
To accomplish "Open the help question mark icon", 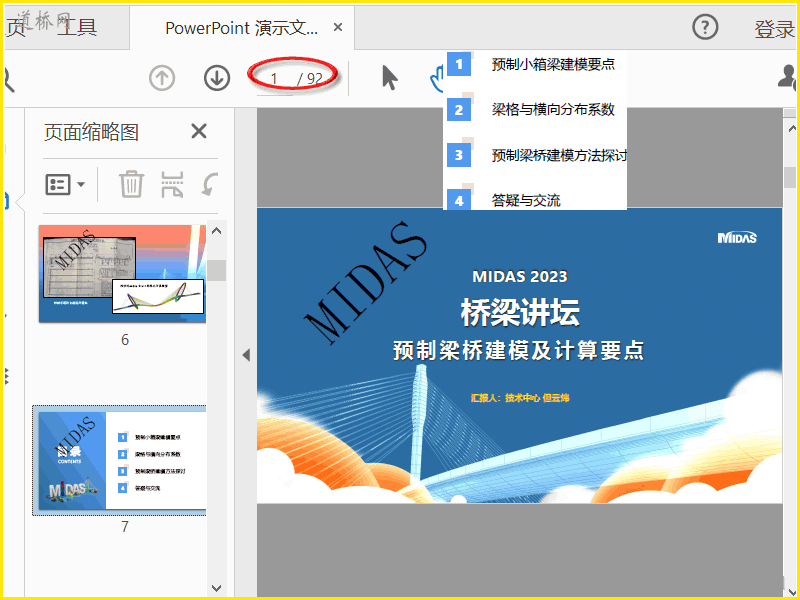I will point(705,27).
